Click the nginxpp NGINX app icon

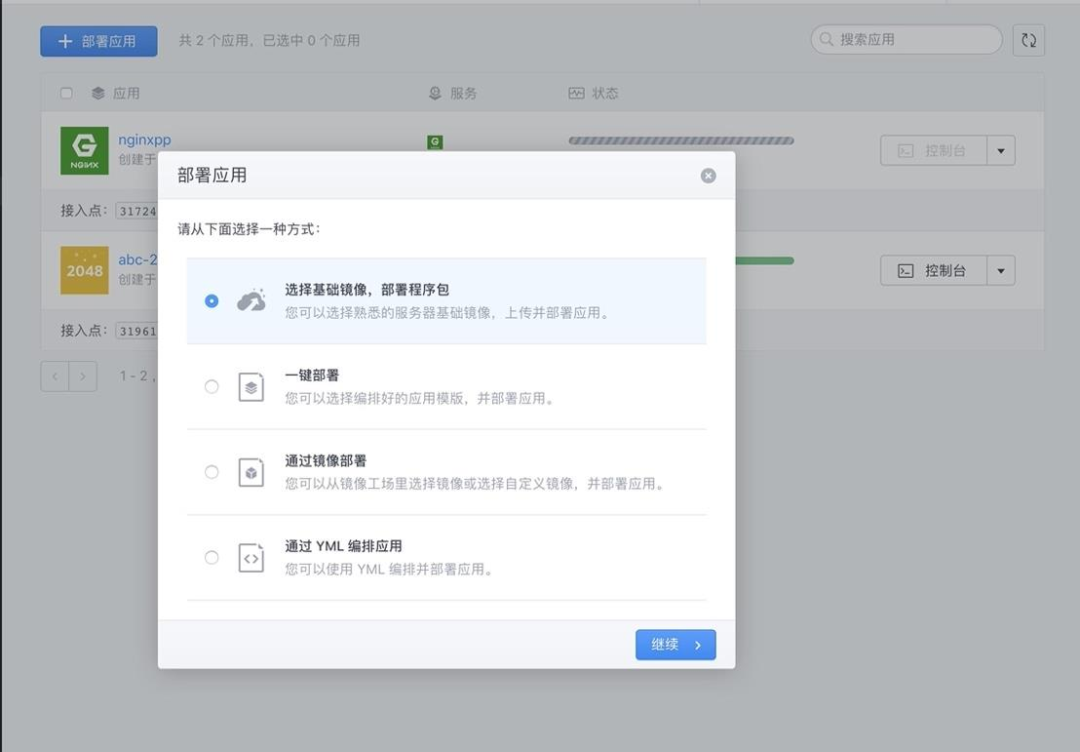(x=84, y=151)
